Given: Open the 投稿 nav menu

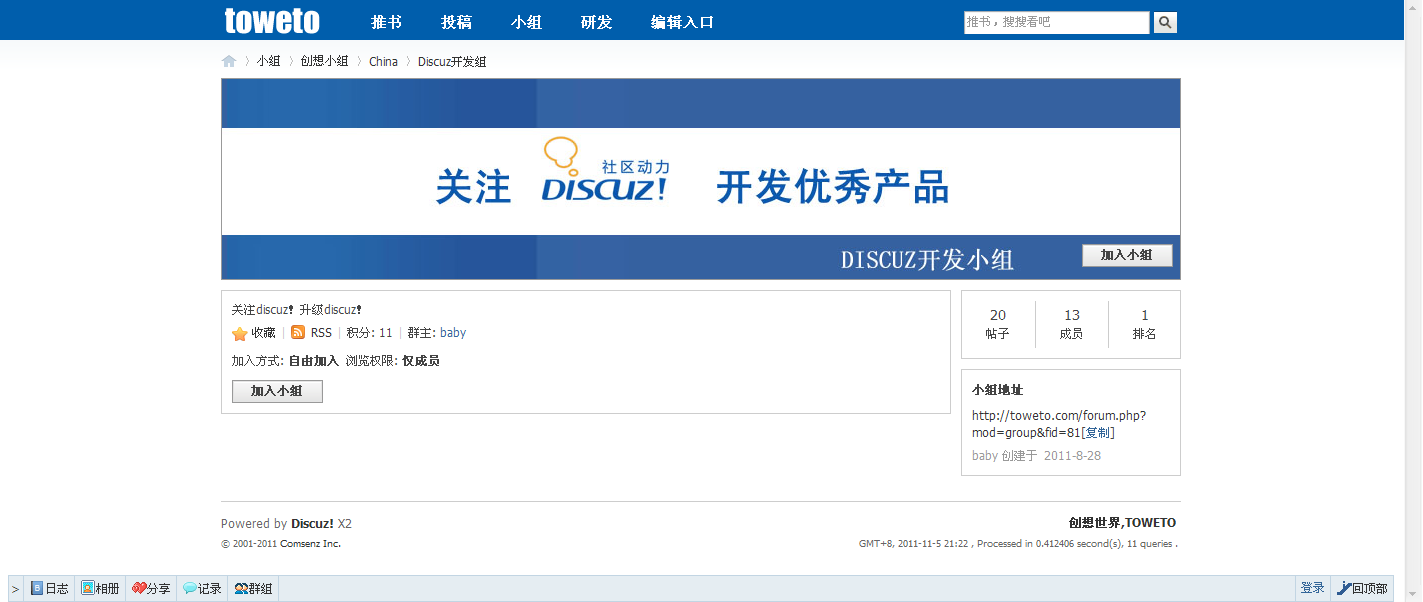Looking at the screenshot, I should point(456,22).
